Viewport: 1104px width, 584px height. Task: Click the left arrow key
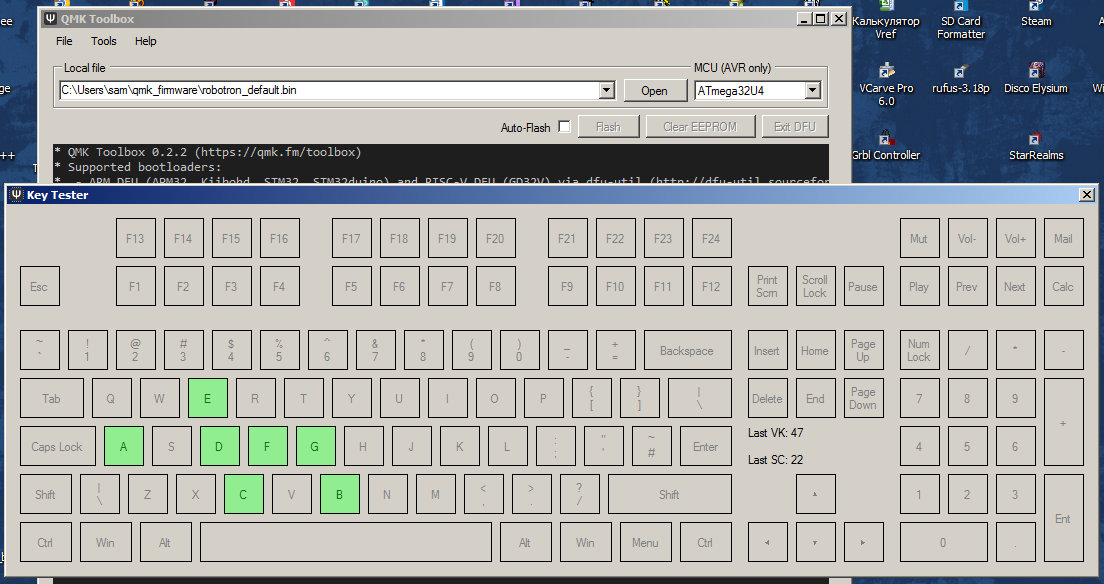[x=767, y=542]
